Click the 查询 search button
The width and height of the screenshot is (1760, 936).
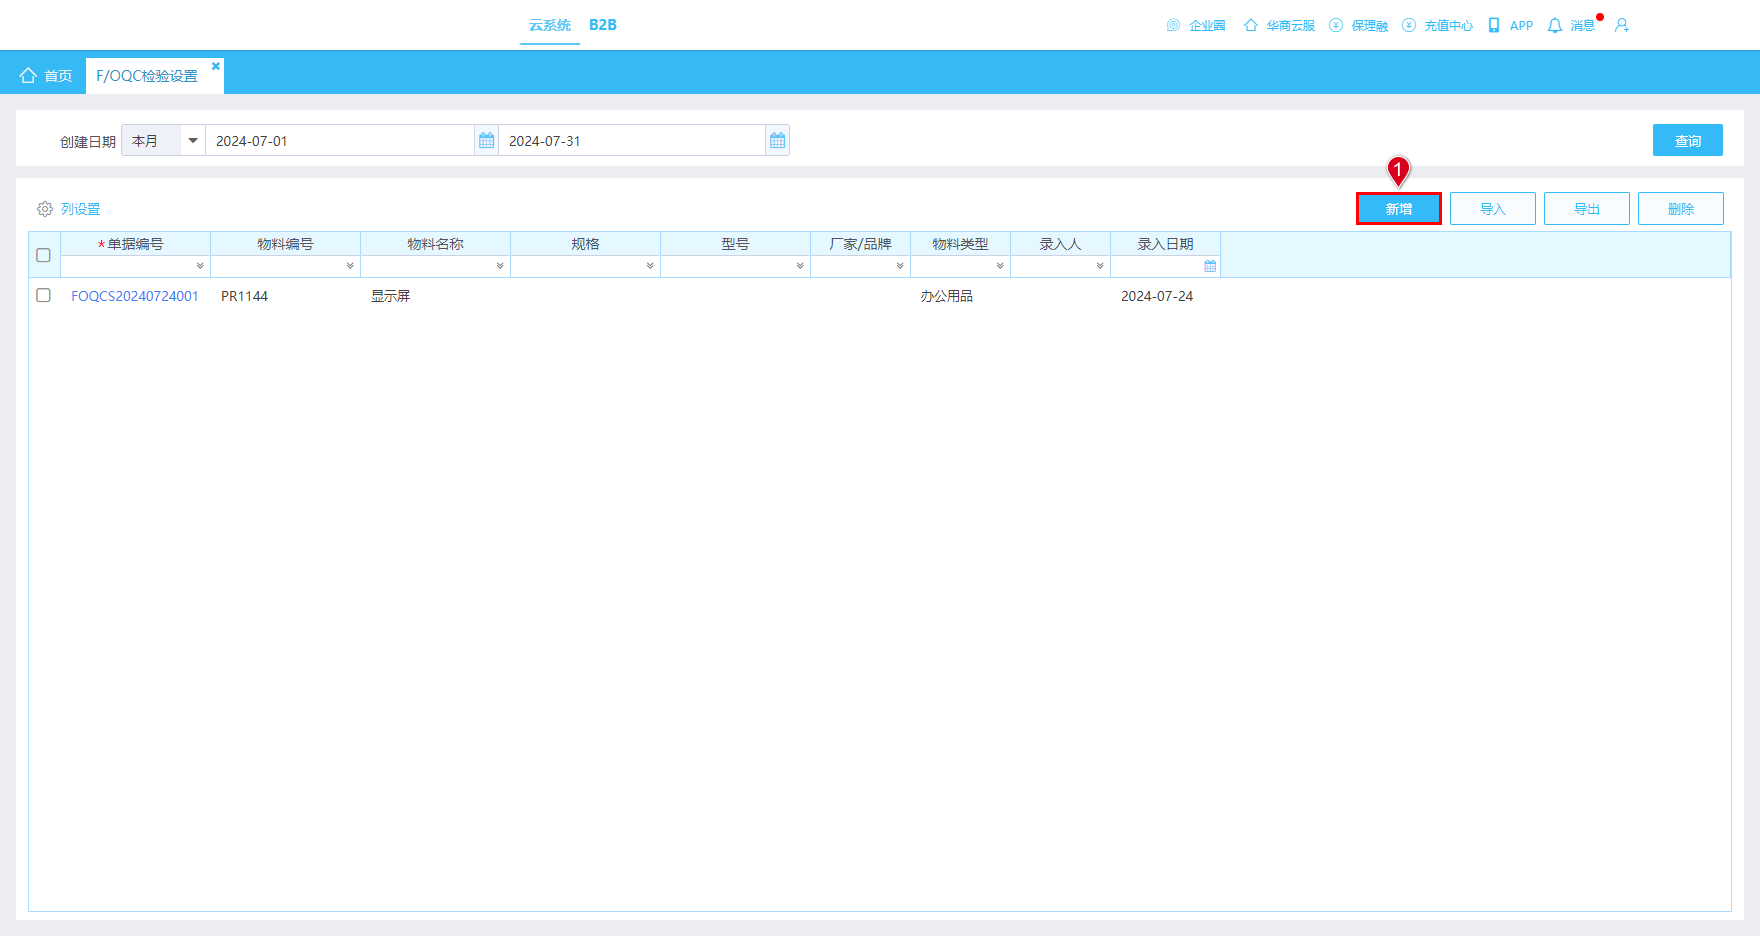click(x=1688, y=141)
